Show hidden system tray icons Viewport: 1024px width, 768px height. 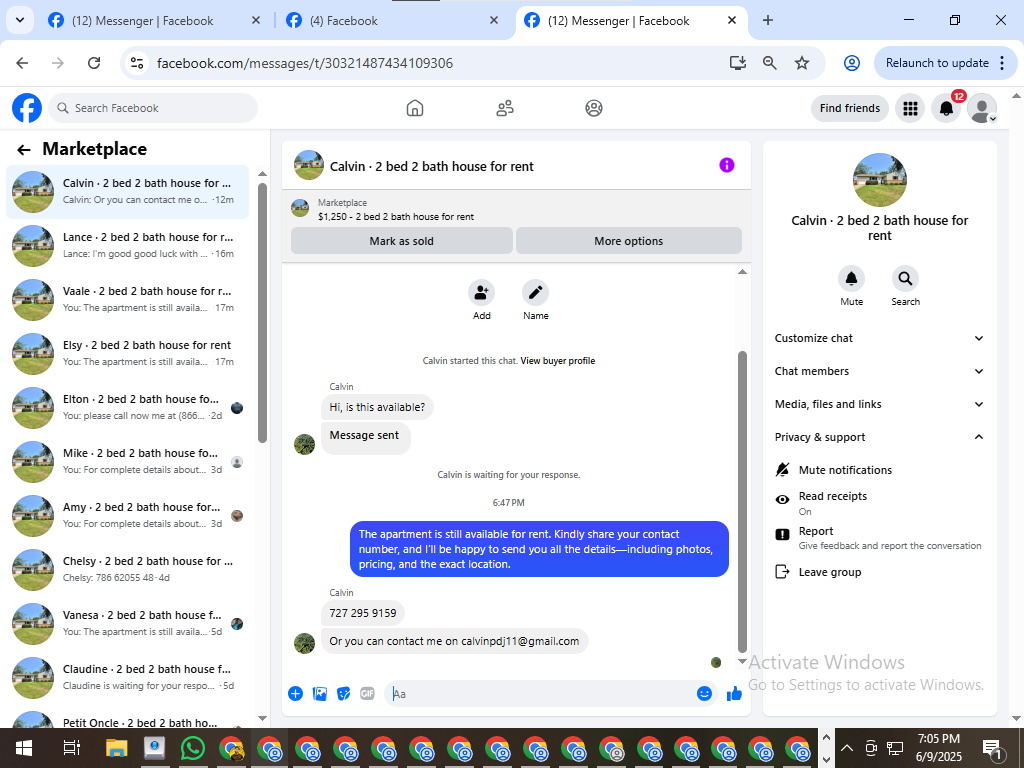[x=846, y=748]
